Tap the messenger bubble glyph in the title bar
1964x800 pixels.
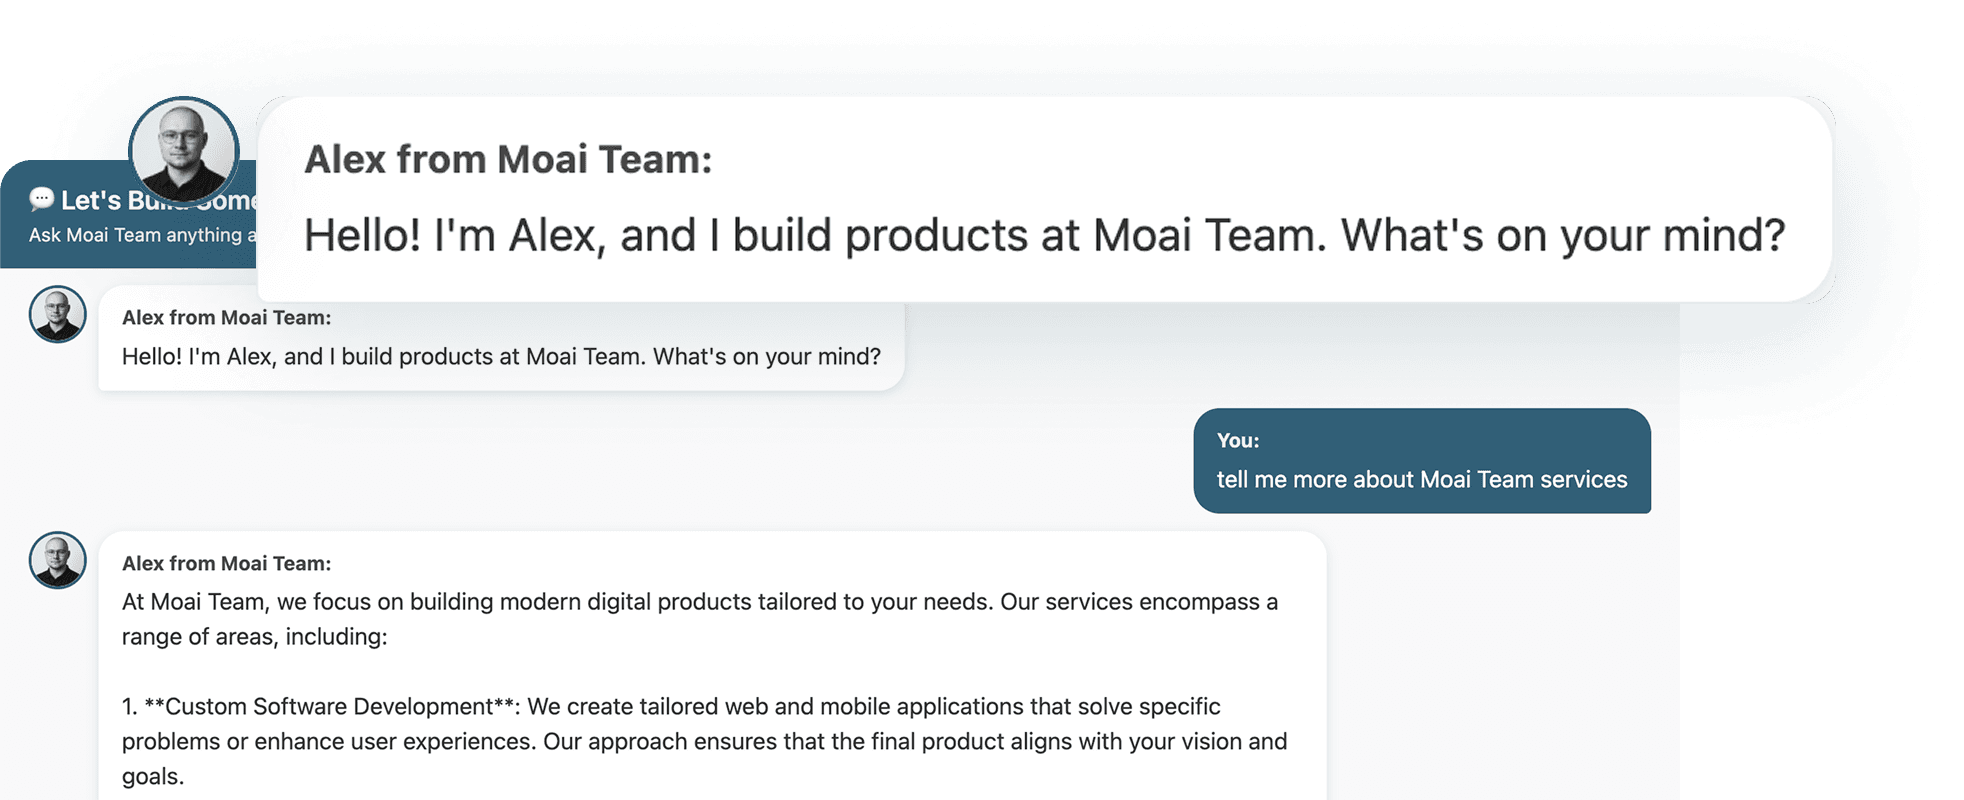tap(40, 200)
